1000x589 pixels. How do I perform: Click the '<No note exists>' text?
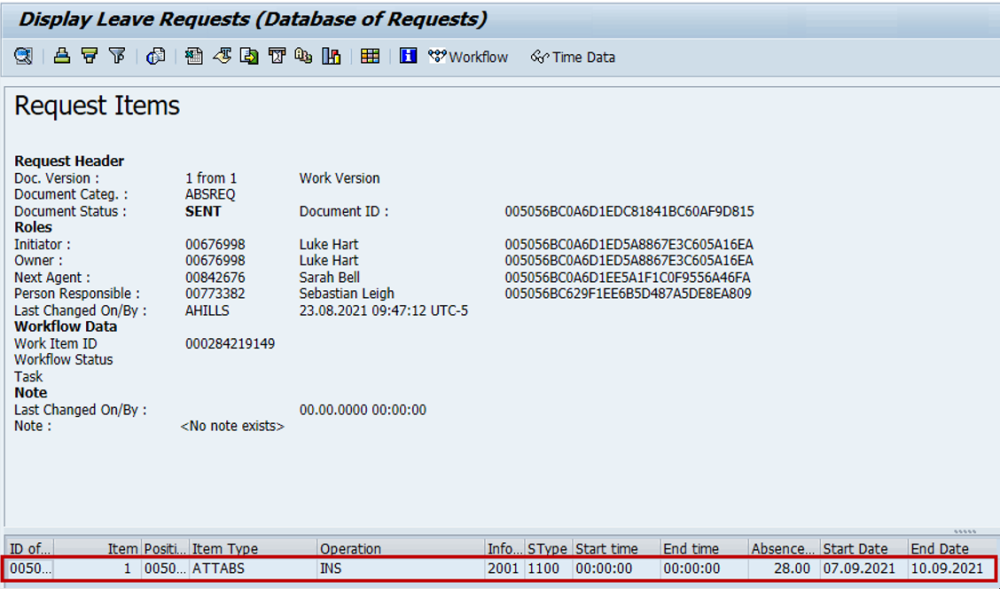pyautogui.click(x=233, y=426)
